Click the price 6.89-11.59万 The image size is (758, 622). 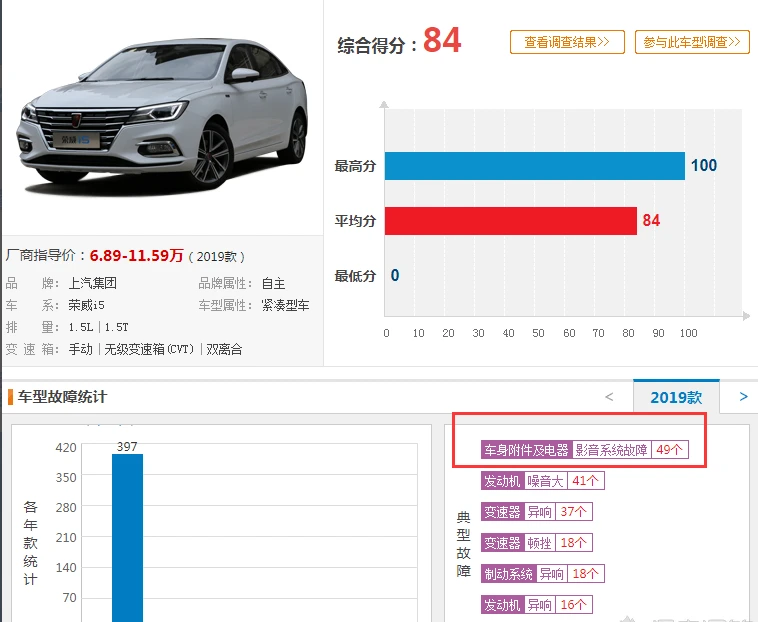[136, 255]
